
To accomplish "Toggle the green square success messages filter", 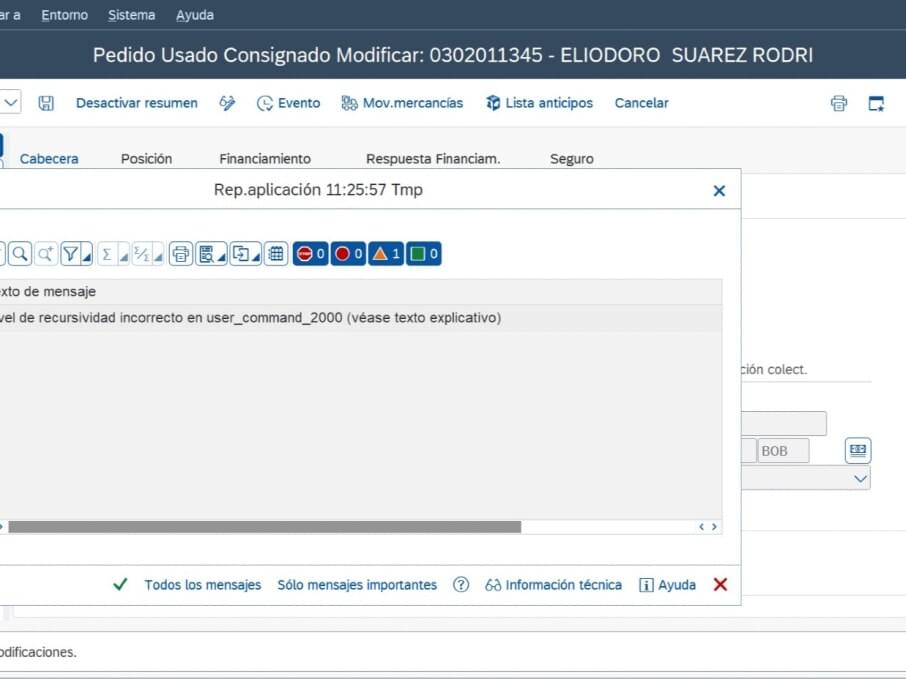I will click(x=424, y=254).
